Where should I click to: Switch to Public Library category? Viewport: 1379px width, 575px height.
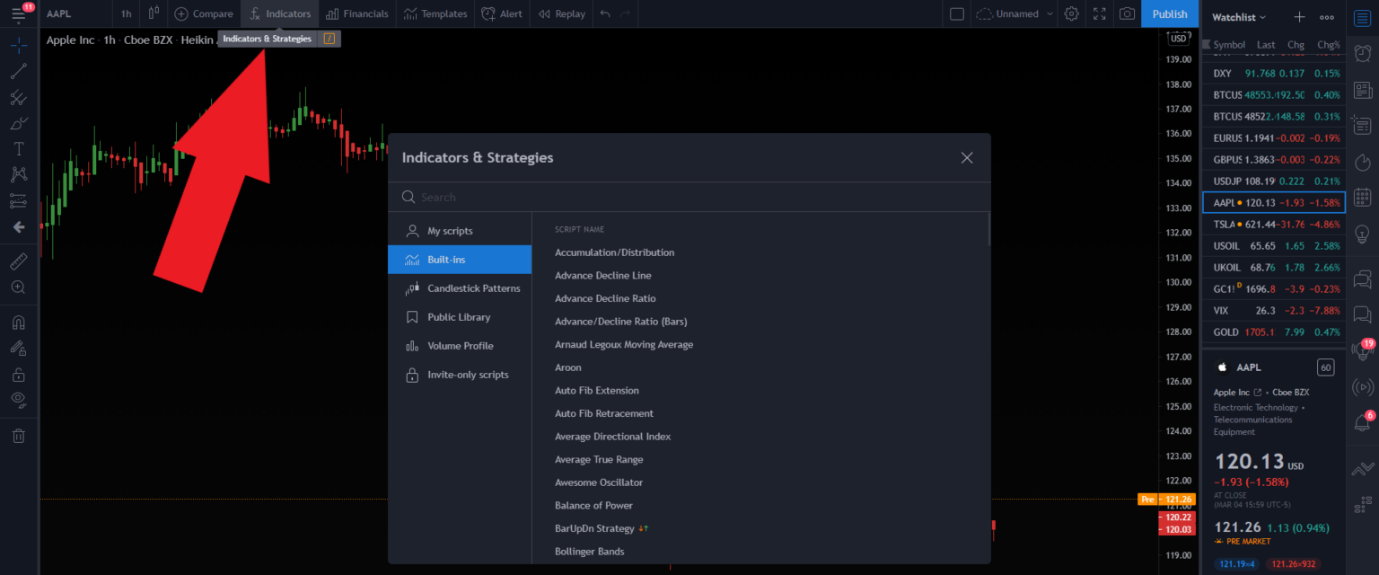click(458, 317)
